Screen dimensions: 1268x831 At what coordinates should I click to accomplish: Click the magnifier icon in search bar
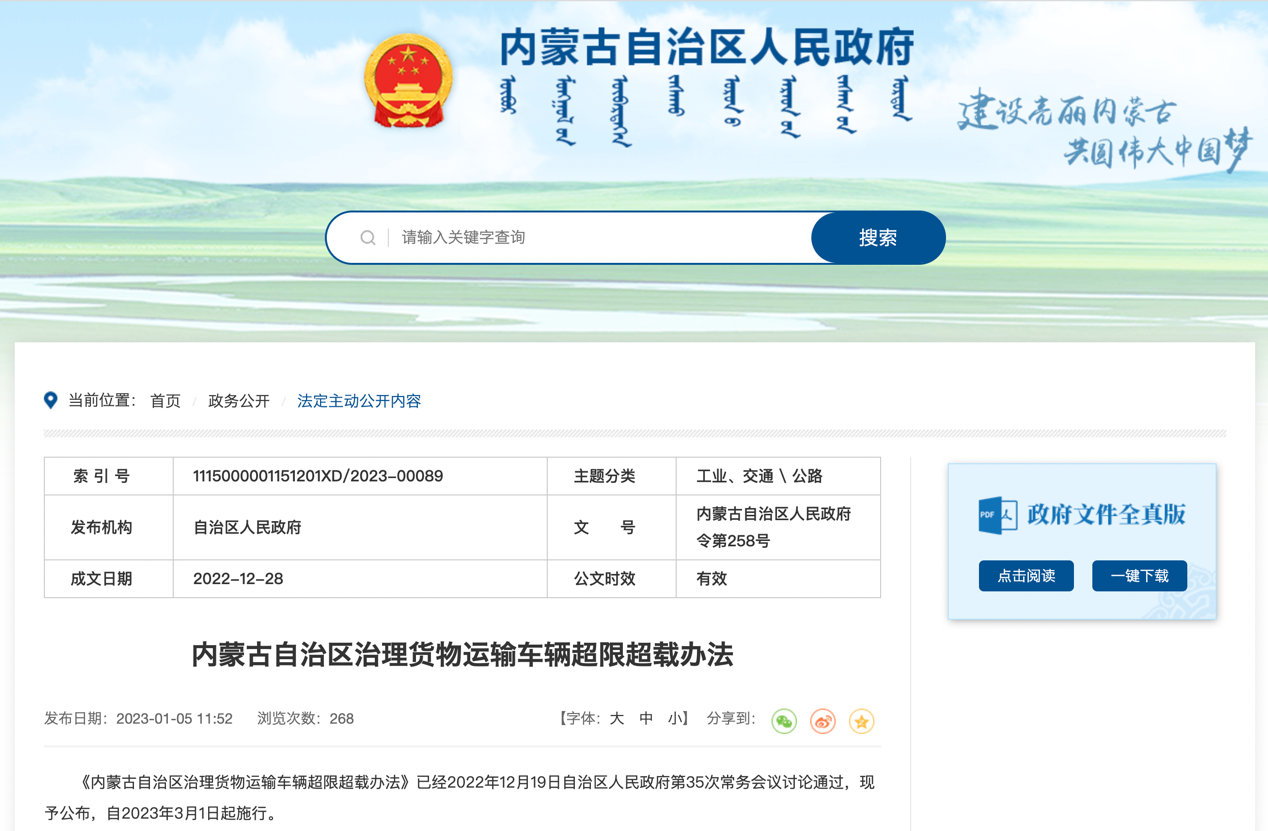[x=368, y=238]
